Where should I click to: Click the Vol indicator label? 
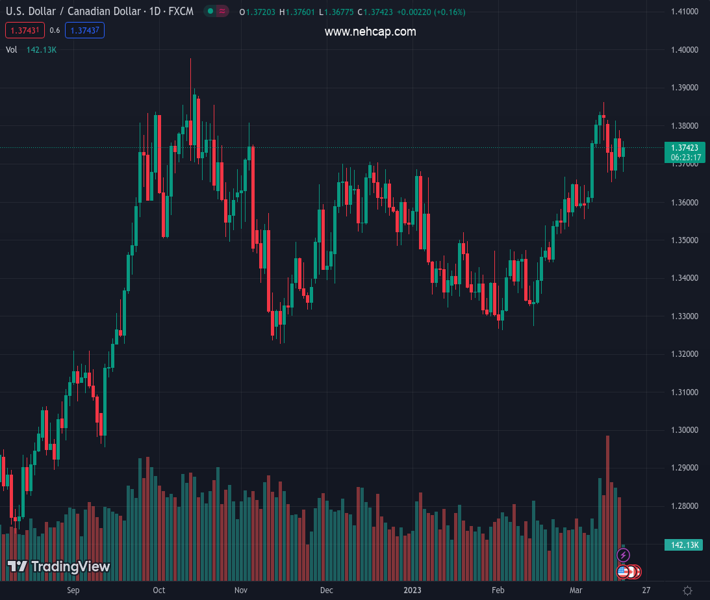click(11, 49)
